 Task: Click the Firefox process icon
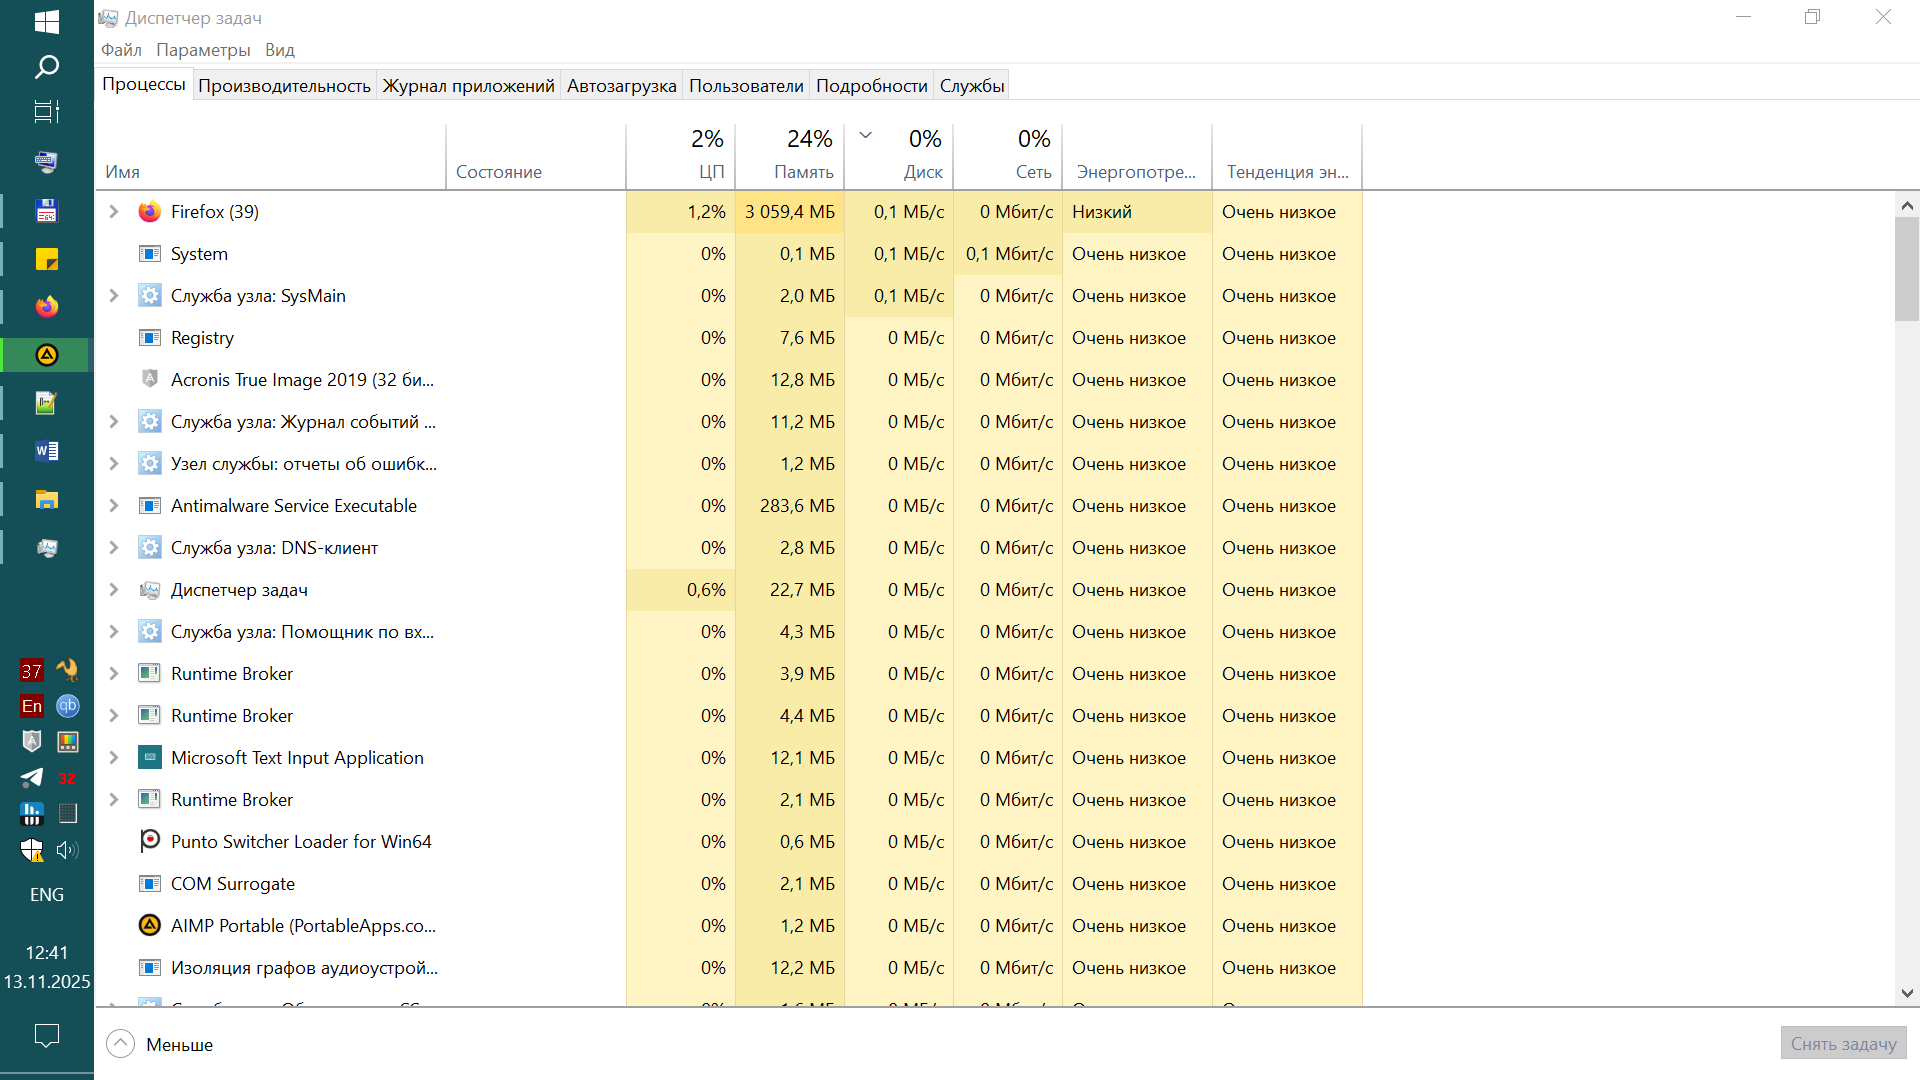(149, 212)
